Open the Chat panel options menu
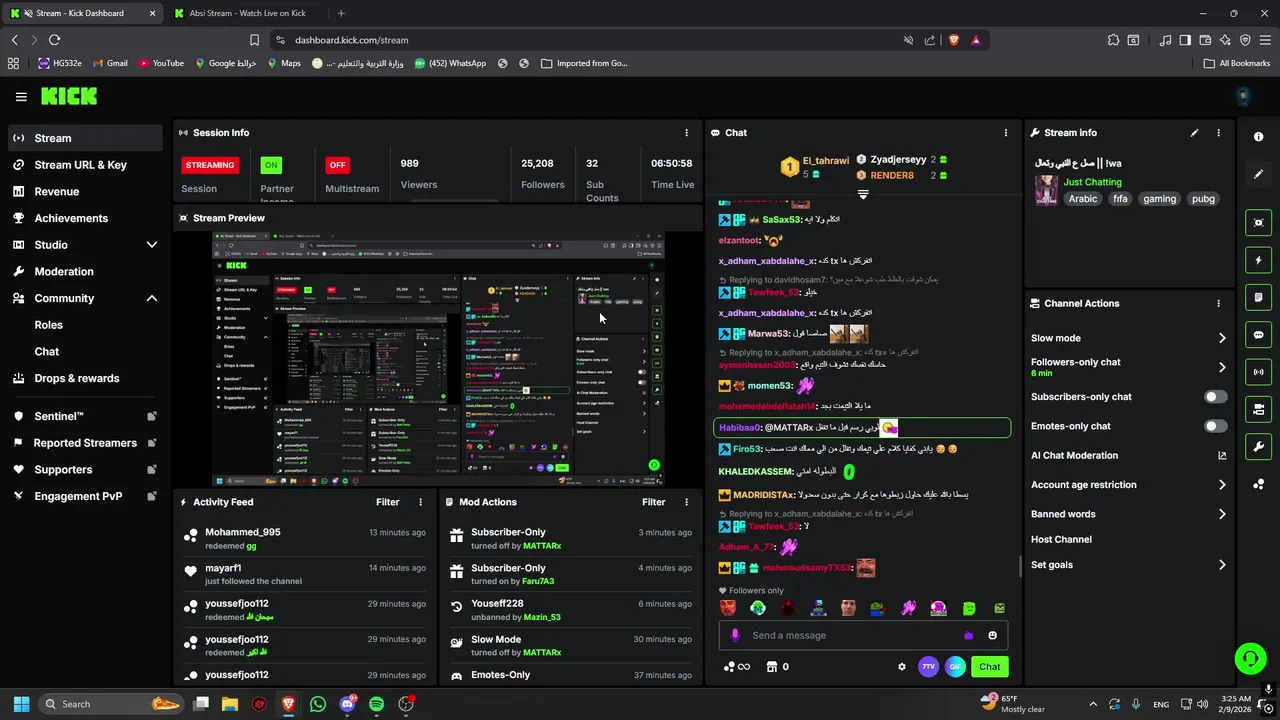The image size is (1280, 720). pyautogui.click(x=1006, y=133)
